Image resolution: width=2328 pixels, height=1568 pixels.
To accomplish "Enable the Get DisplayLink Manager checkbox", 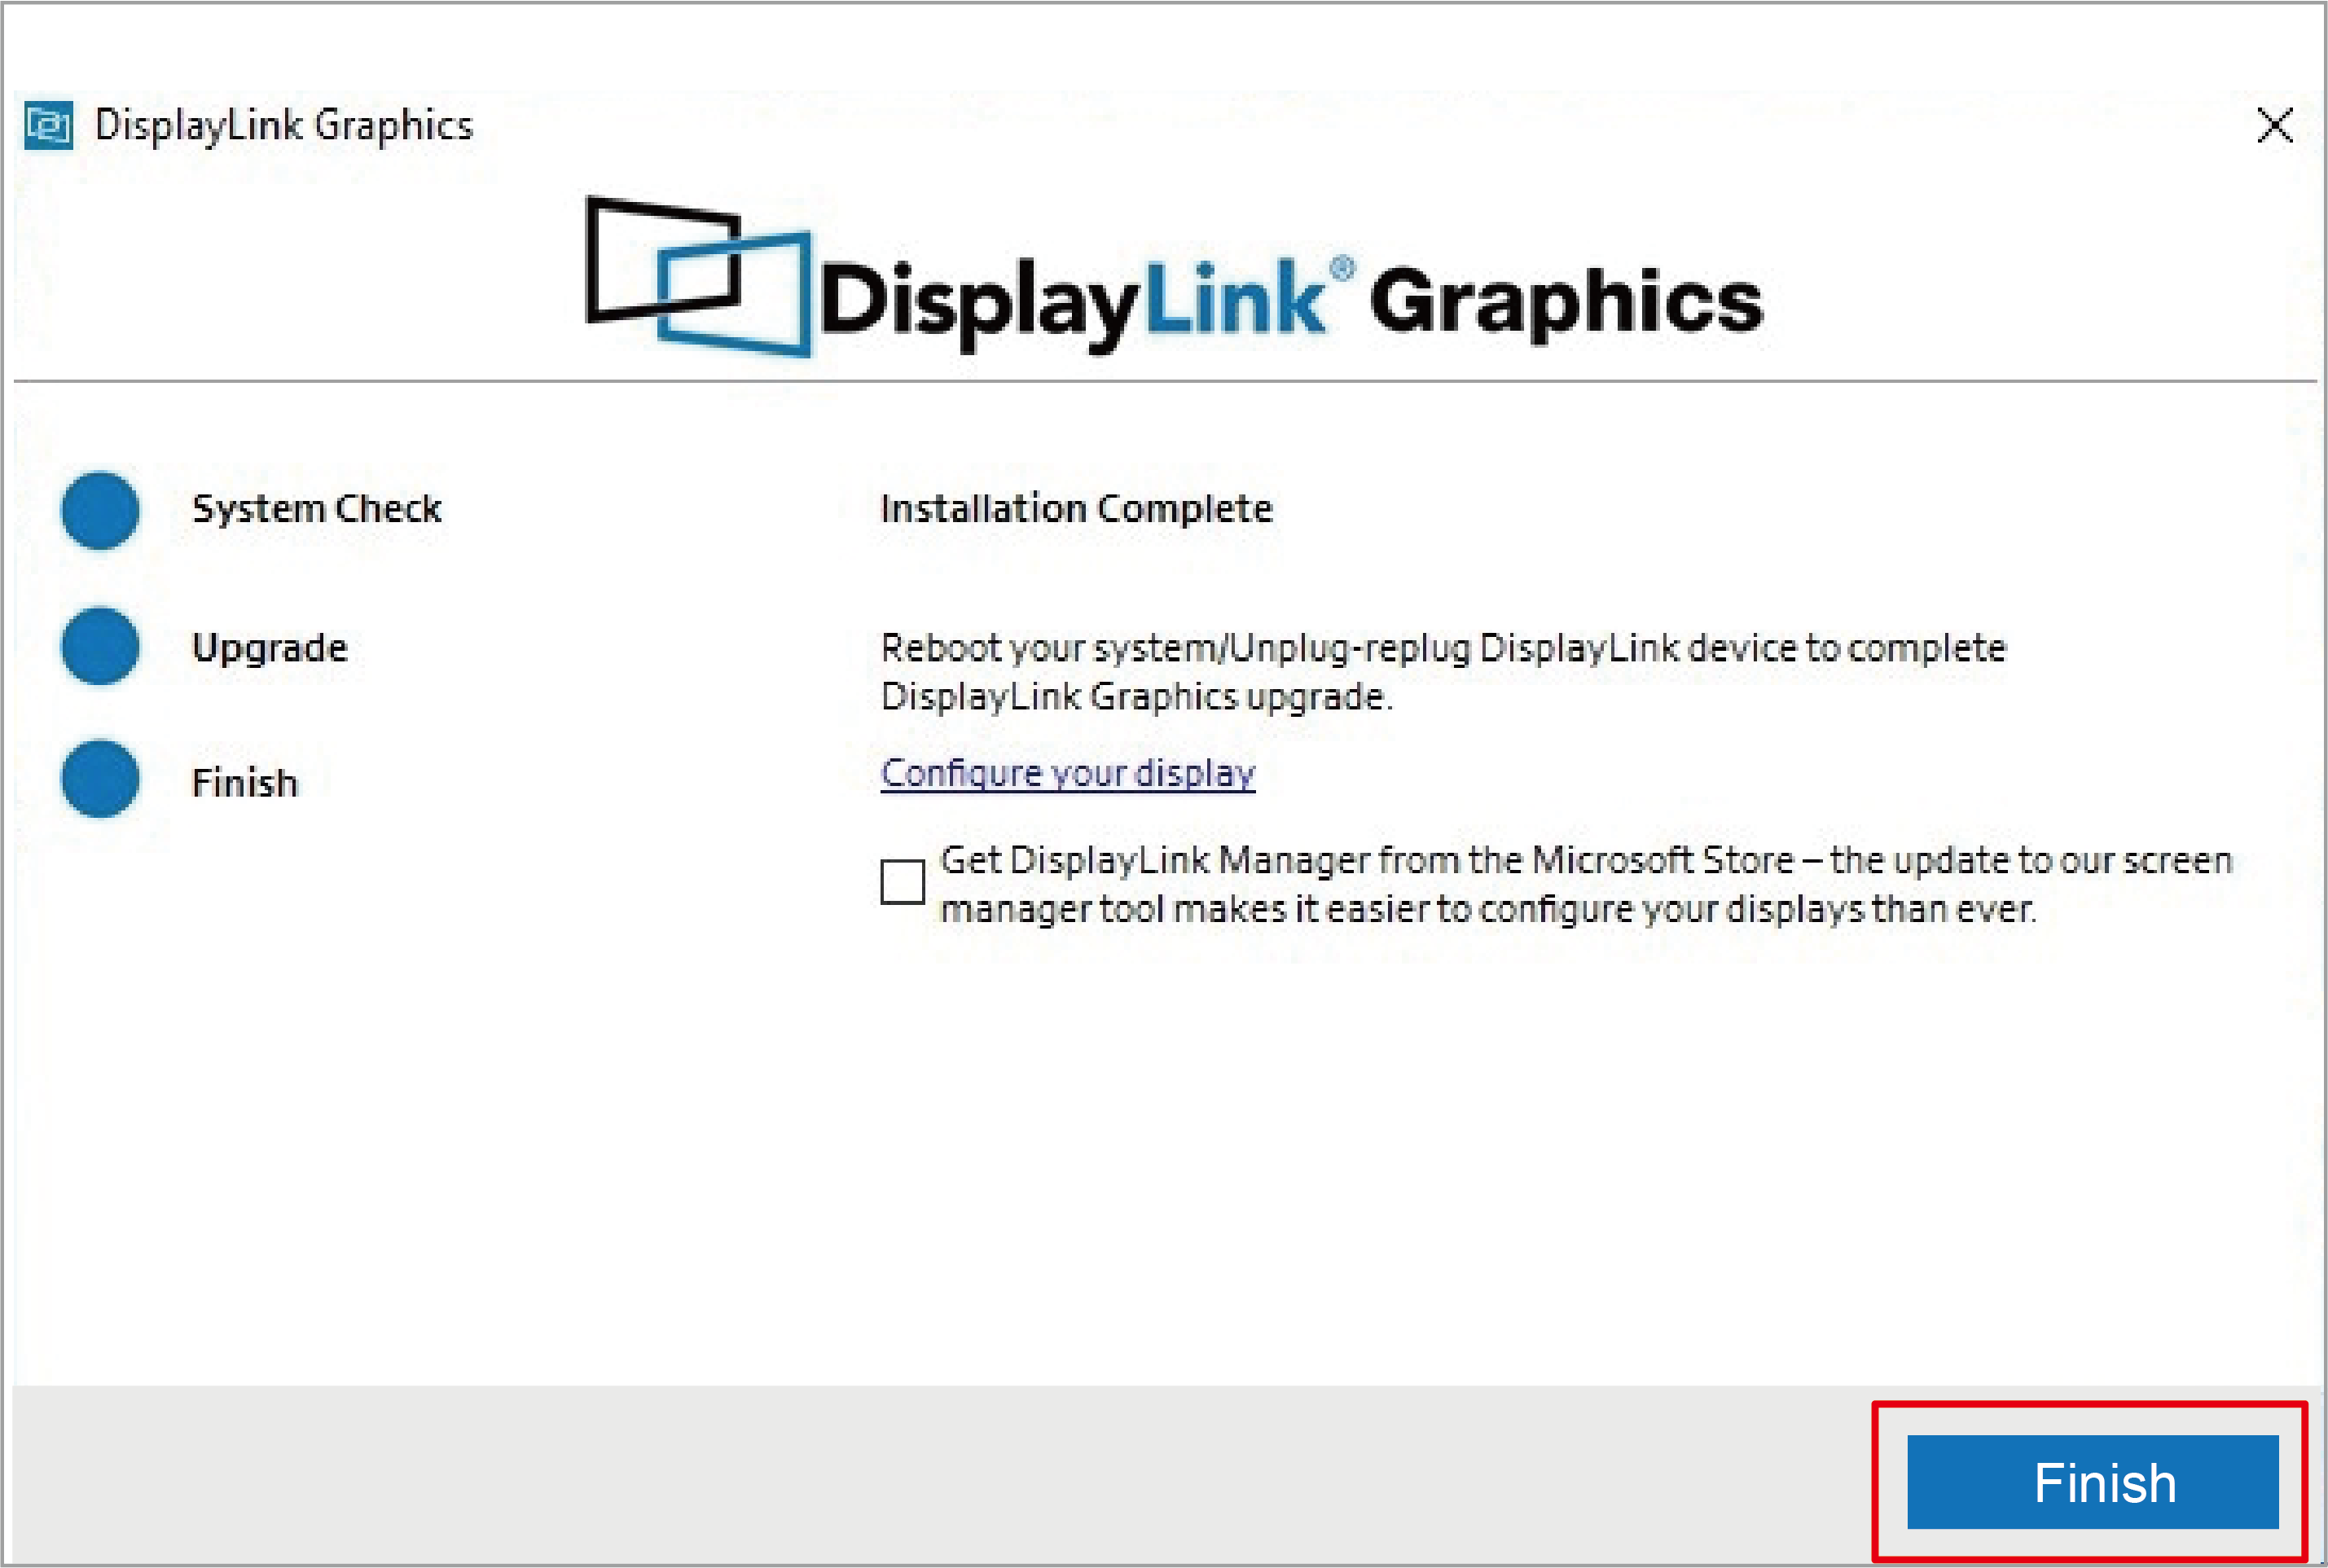I will pyautogui.click(x=902, y=882).
